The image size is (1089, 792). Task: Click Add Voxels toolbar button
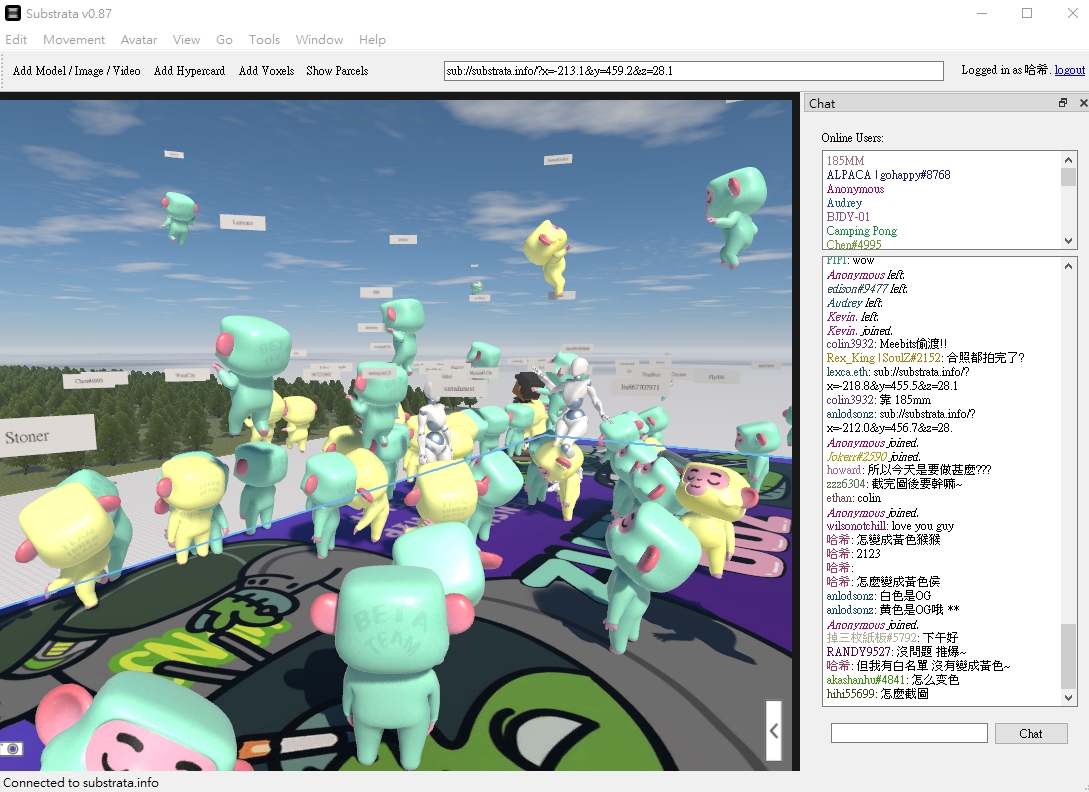click(267, 70)
